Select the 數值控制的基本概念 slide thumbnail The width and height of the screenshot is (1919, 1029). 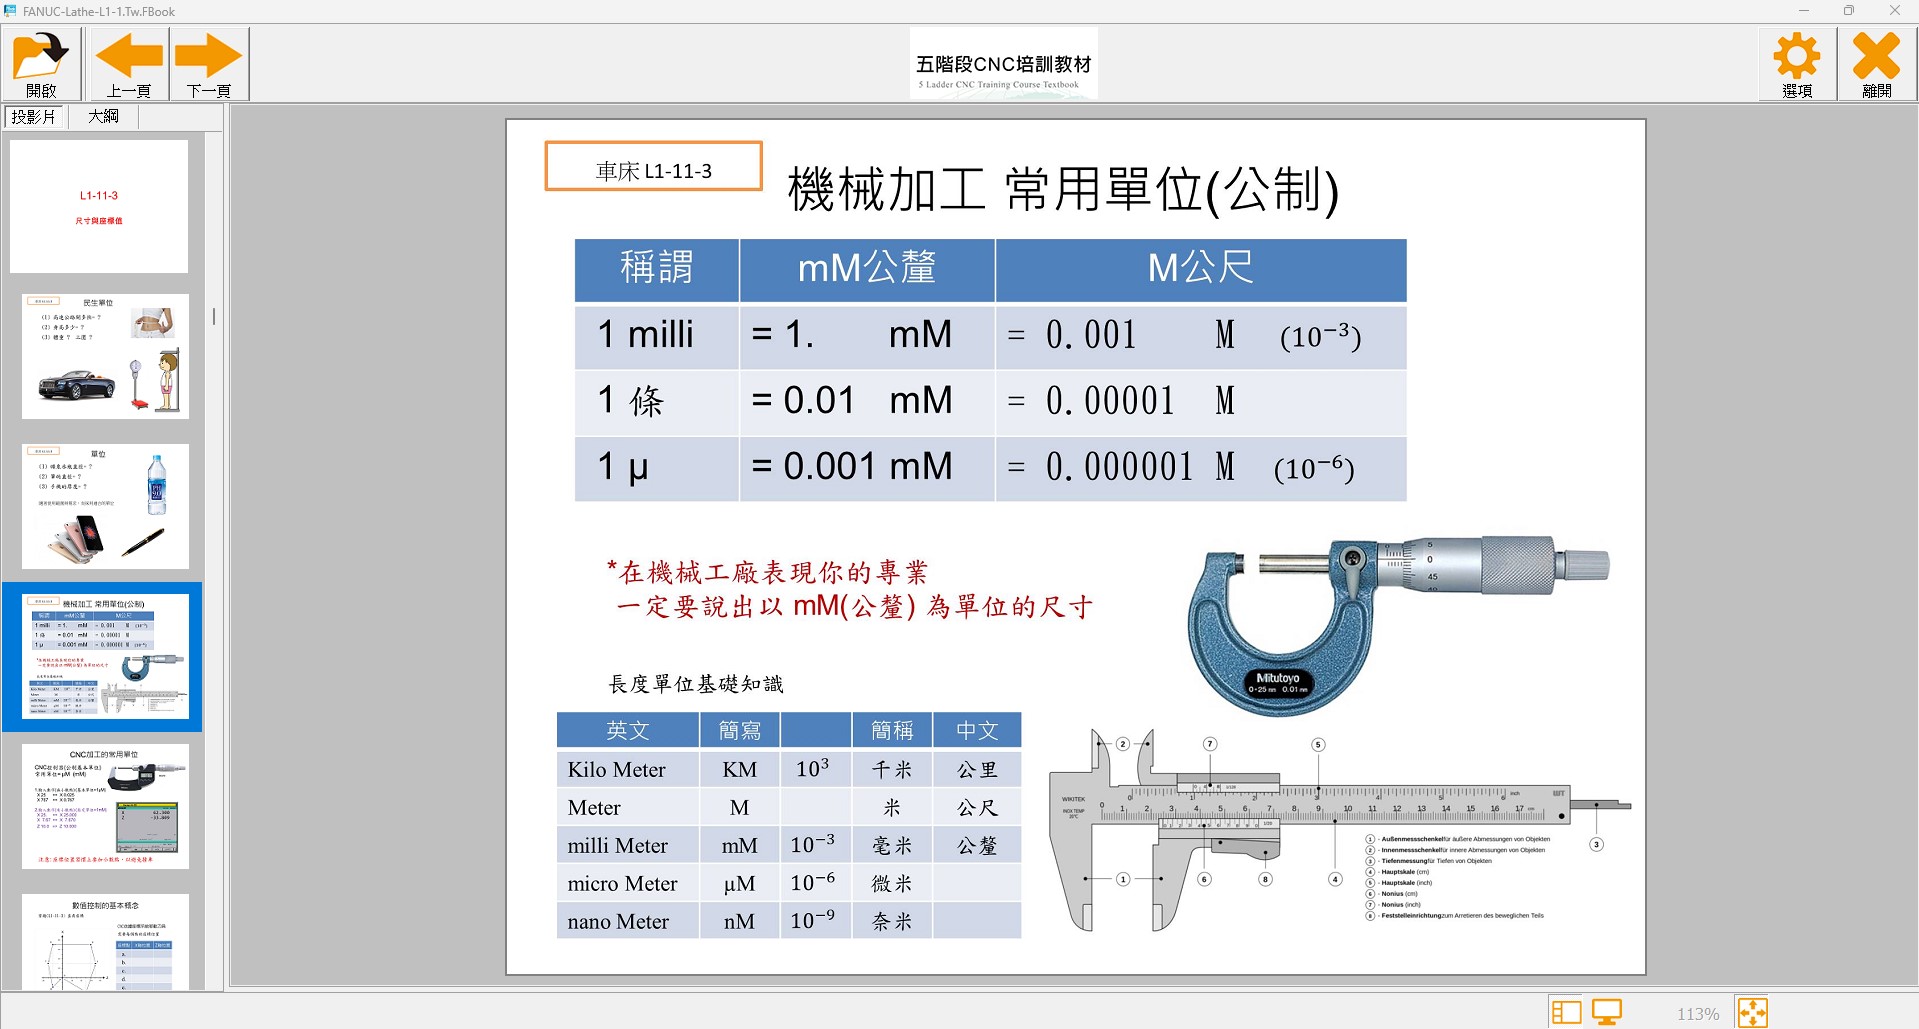coord(105,942)
